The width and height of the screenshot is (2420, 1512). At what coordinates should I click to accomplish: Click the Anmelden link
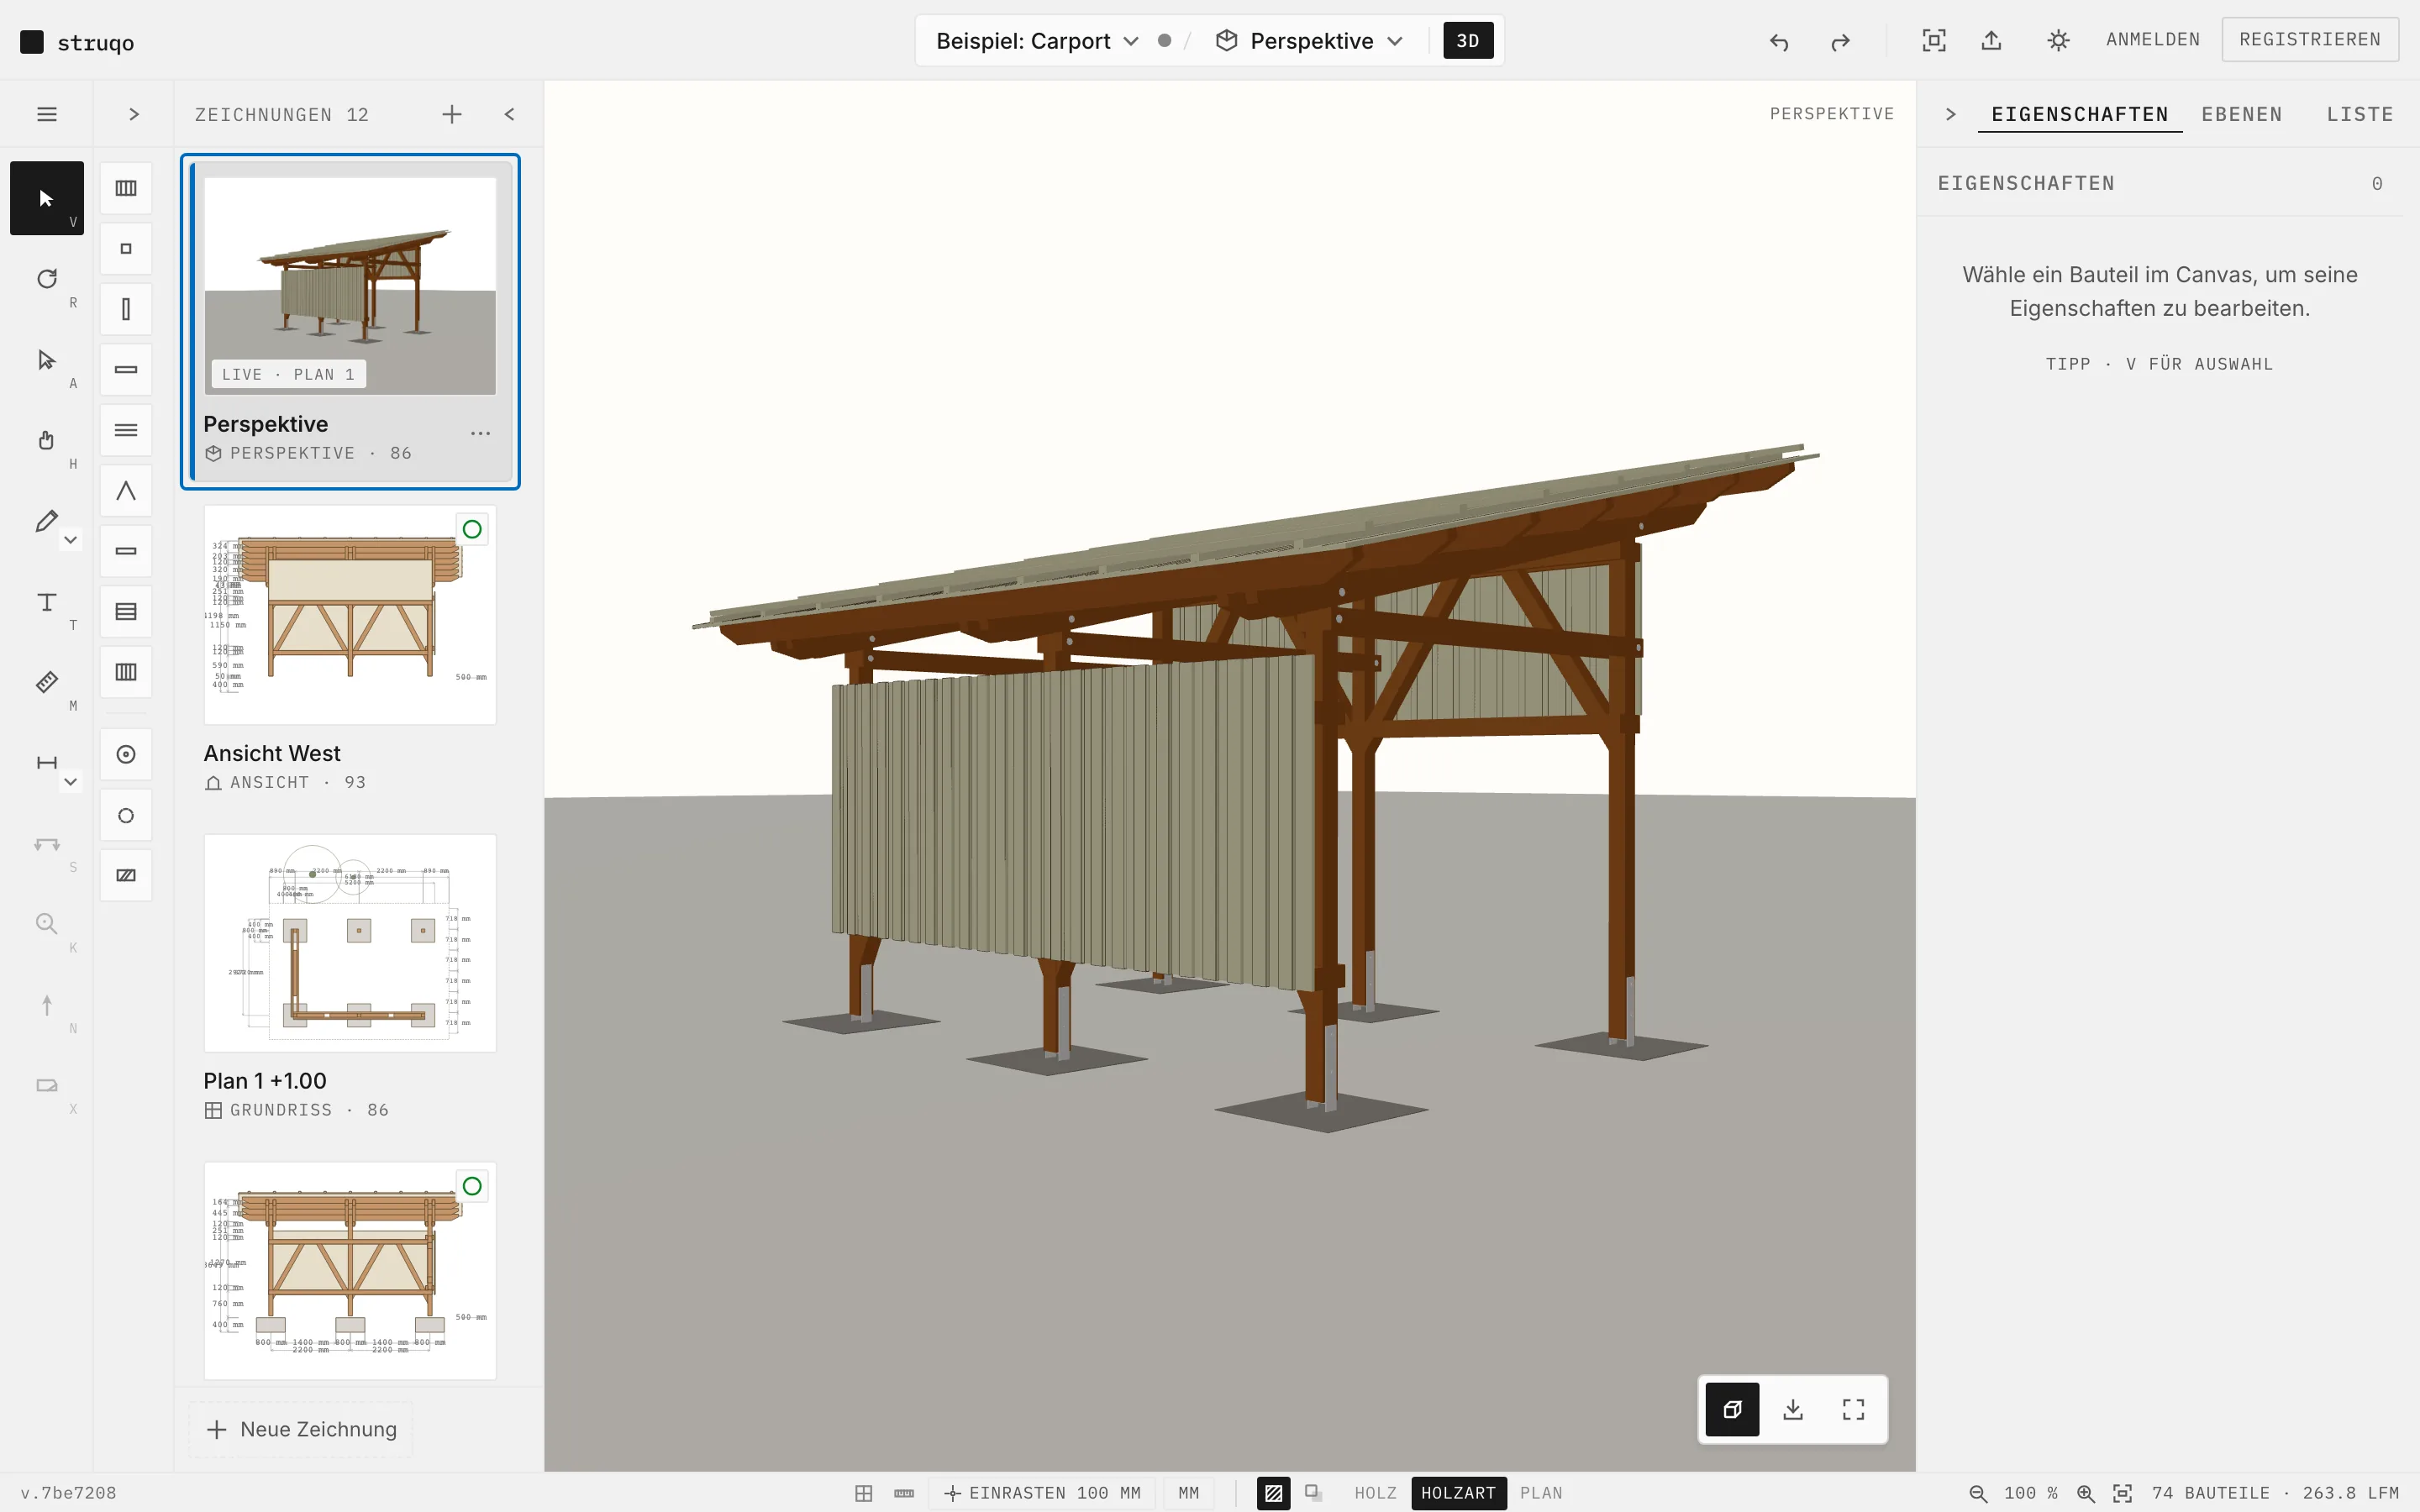2152,39
